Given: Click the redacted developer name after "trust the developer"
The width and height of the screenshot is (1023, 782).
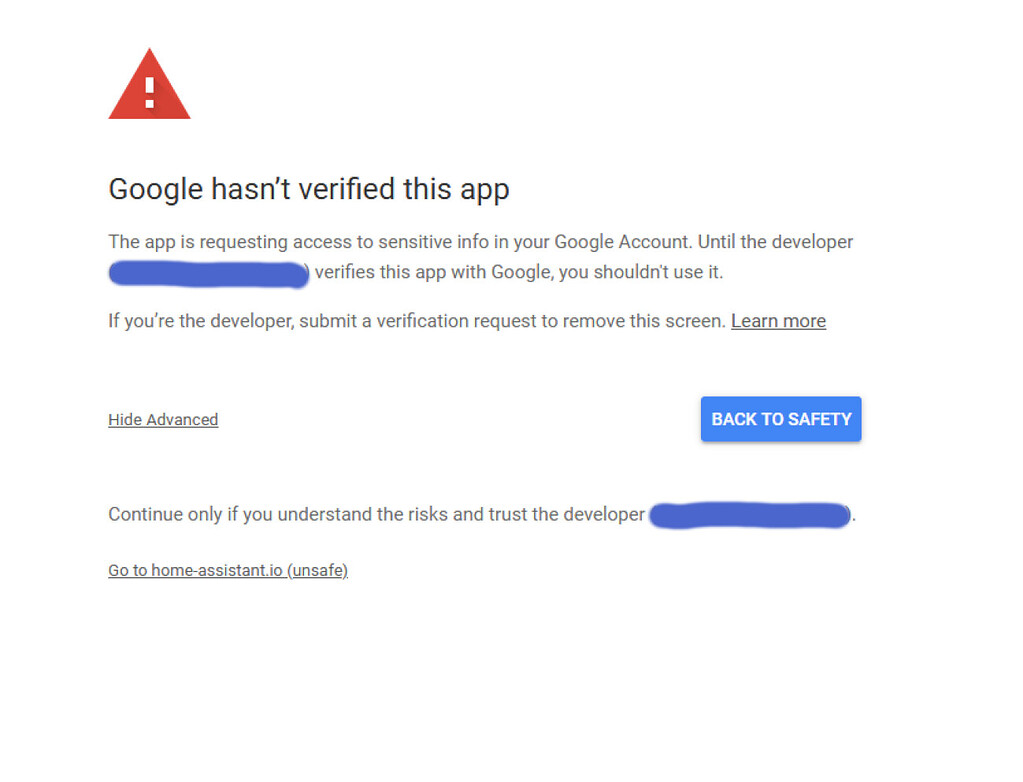Looking at the screenshot, I should click(750, 515).
